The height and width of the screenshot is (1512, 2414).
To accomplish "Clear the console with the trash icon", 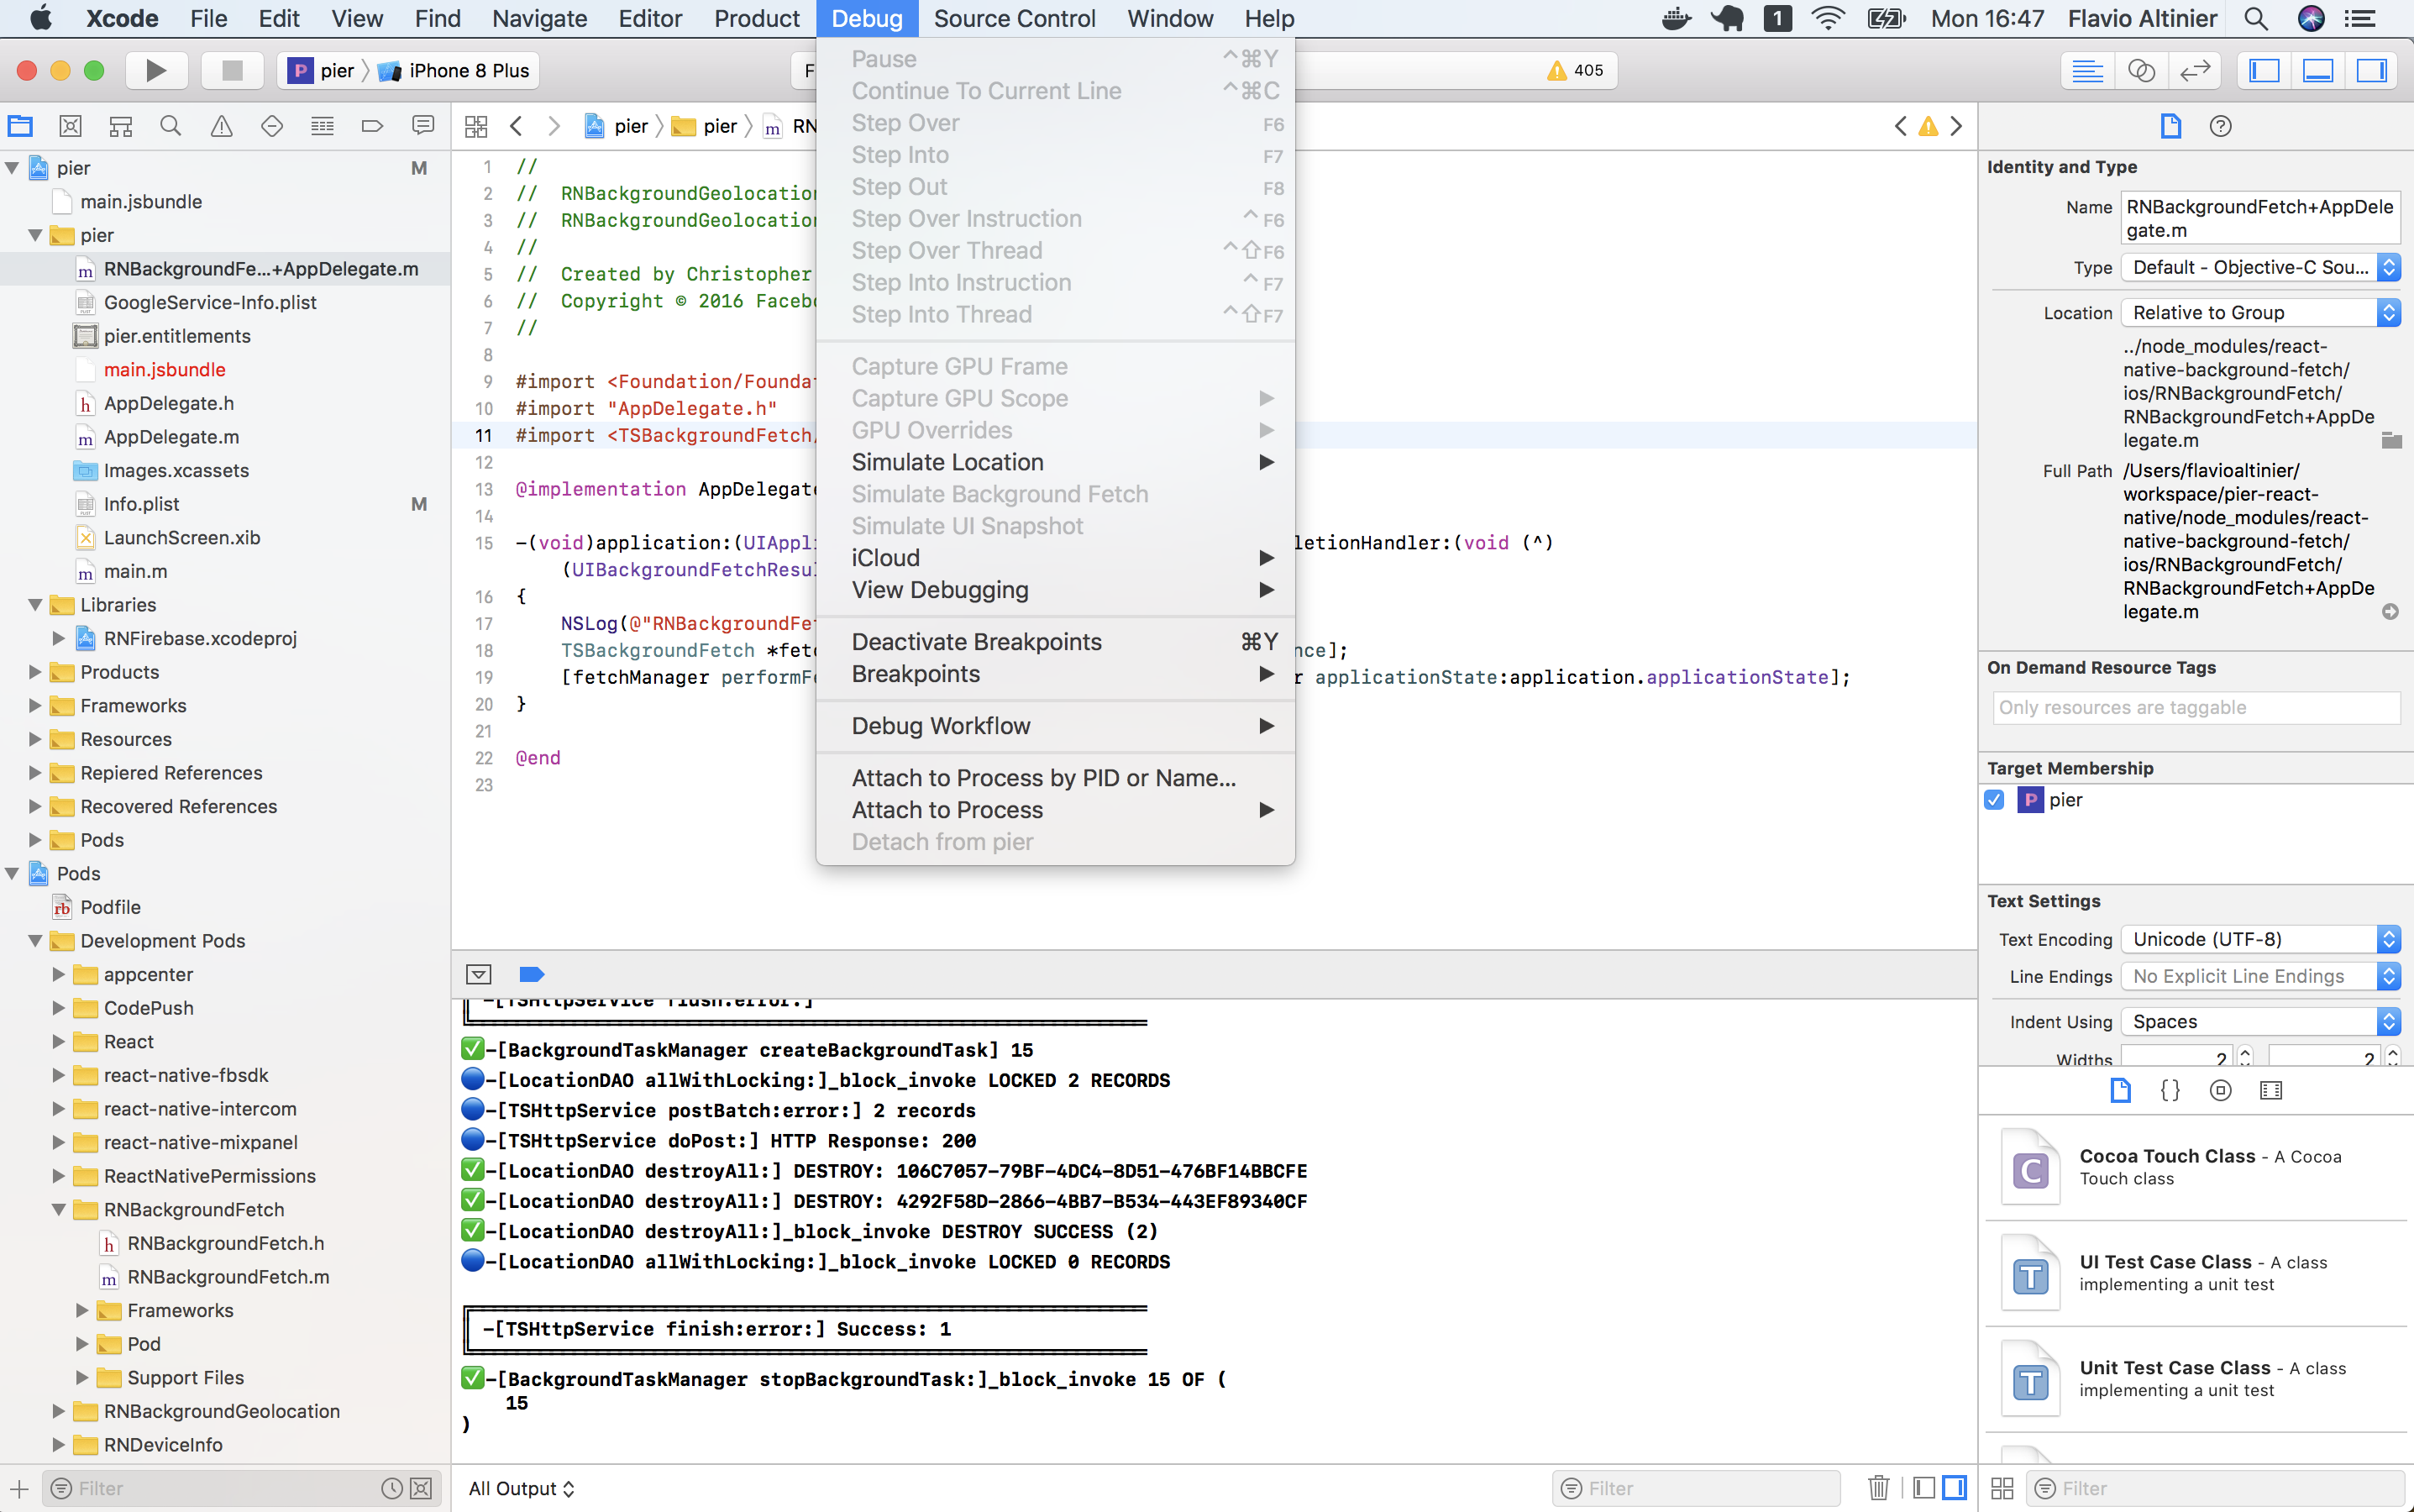I will tap(1878, 1488).
